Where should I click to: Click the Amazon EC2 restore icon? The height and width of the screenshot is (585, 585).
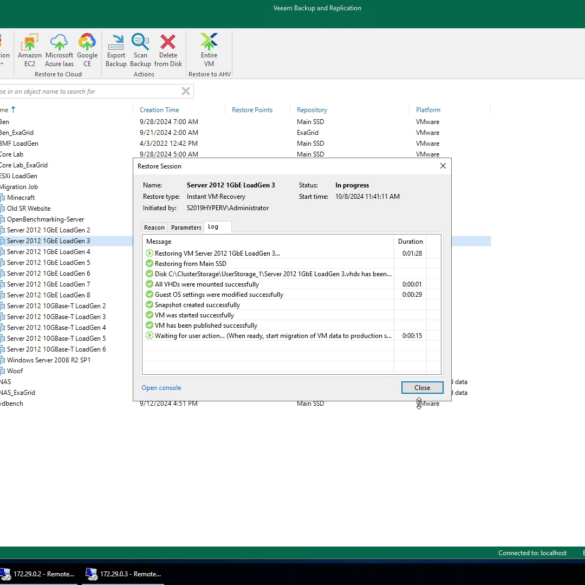(29, 50)
